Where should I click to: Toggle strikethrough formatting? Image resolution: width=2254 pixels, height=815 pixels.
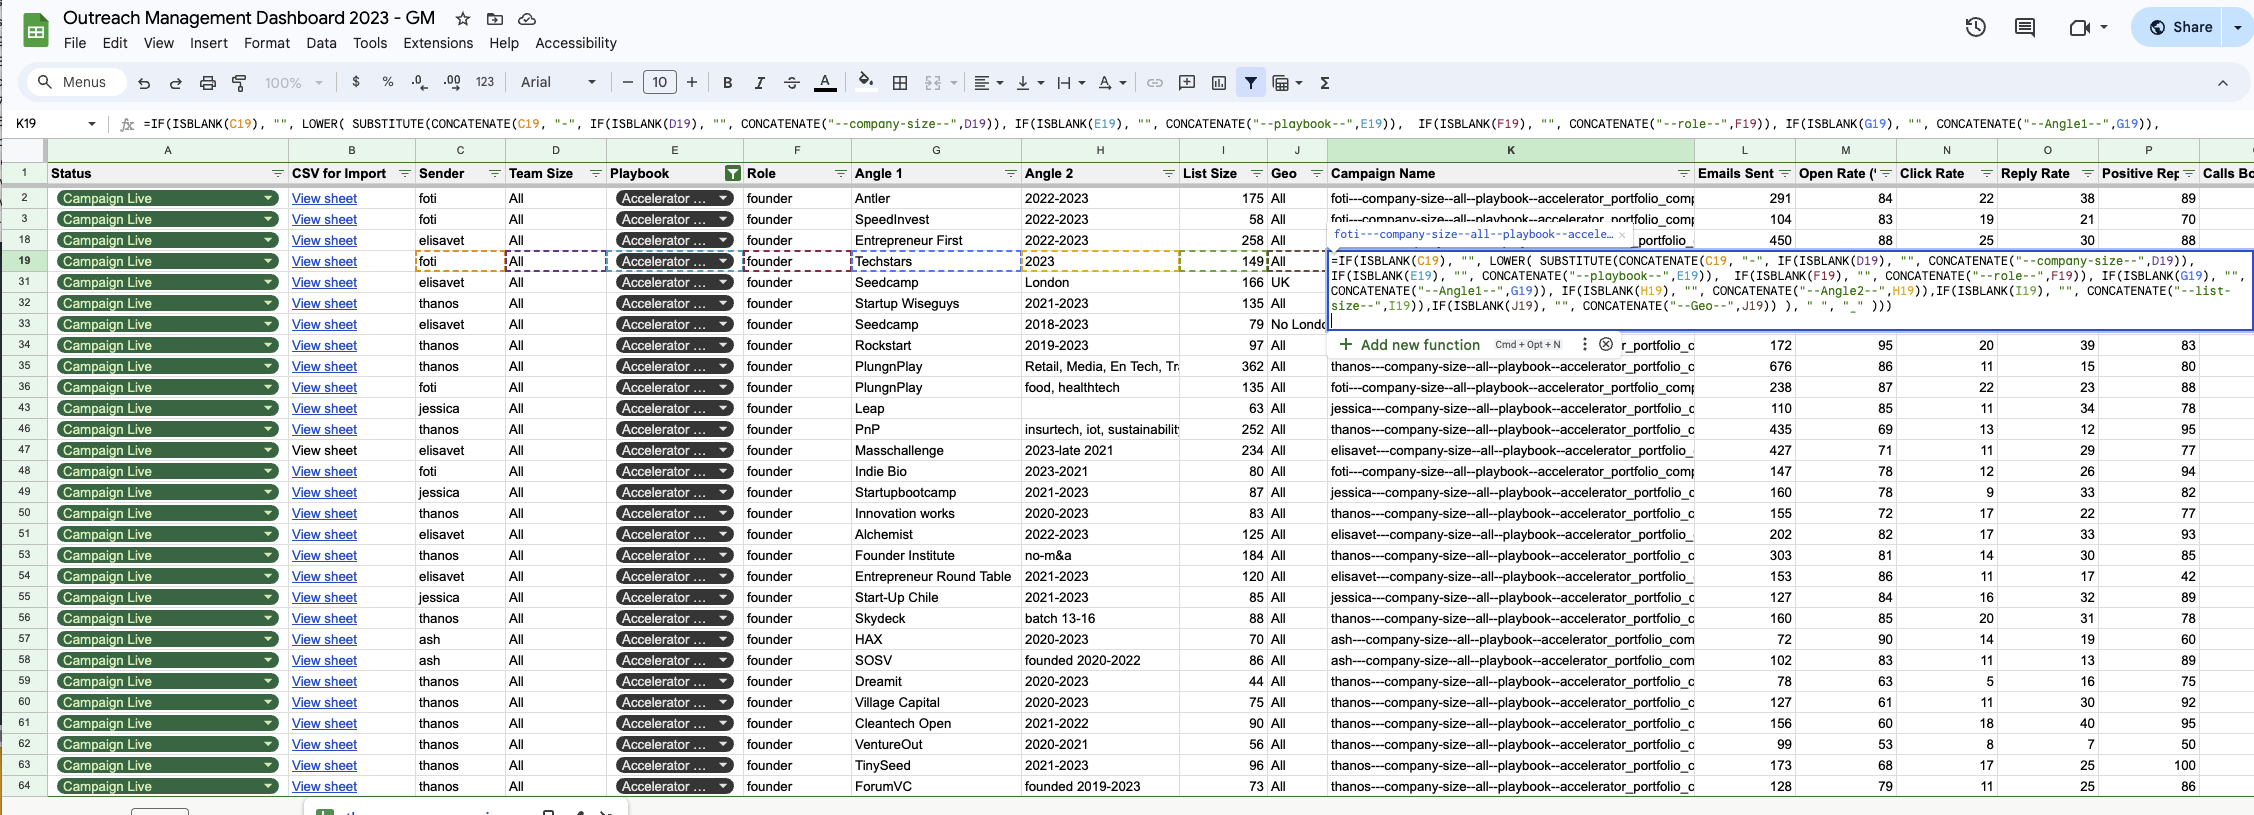(792, 83)
